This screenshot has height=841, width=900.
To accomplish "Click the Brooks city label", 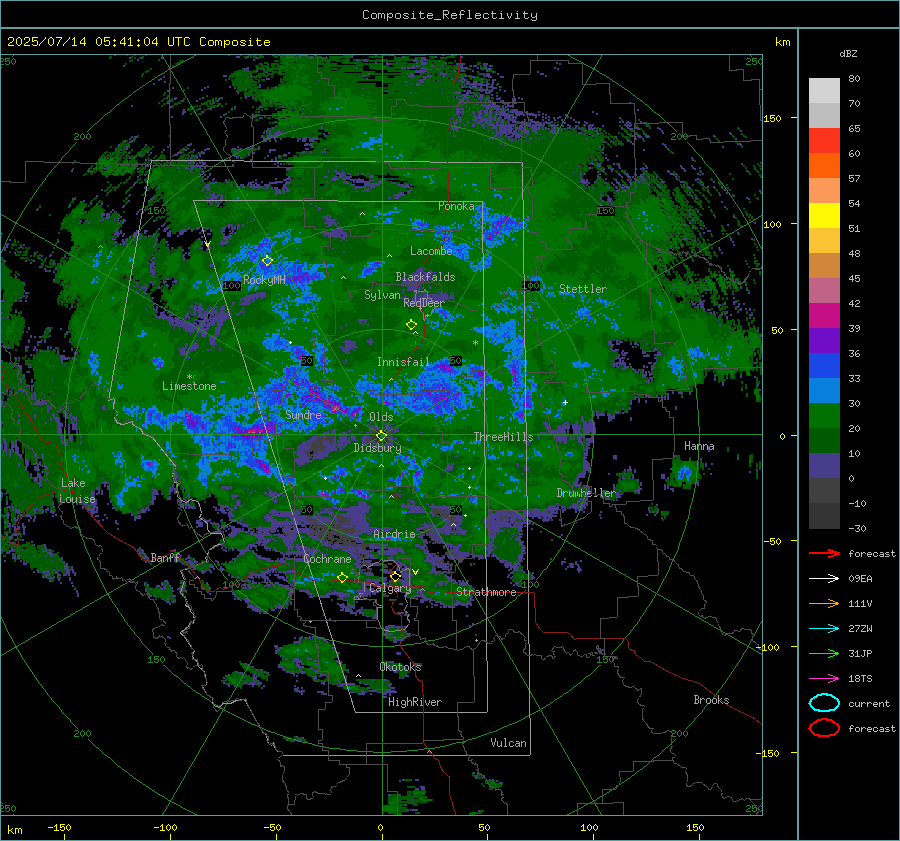I will point(711,700).
